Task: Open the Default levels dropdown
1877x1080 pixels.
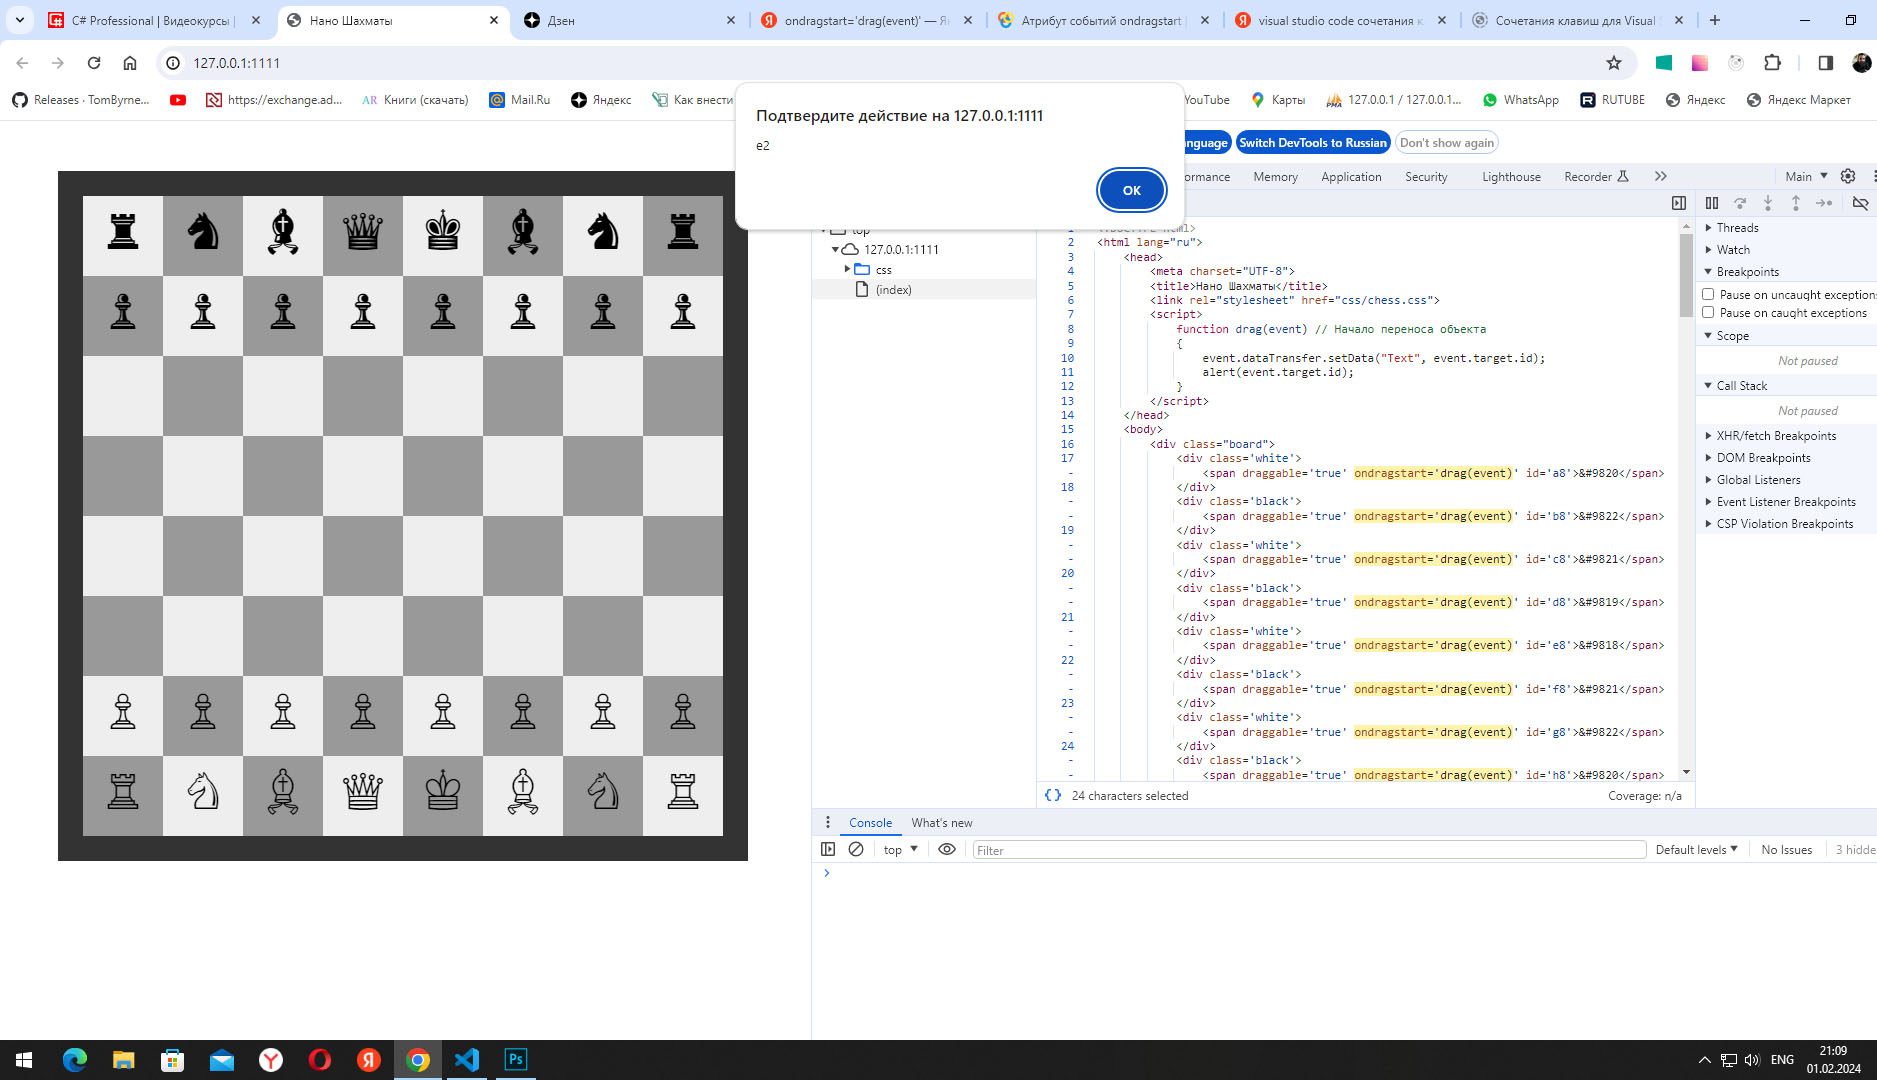Action: (x=1696, y=849)
